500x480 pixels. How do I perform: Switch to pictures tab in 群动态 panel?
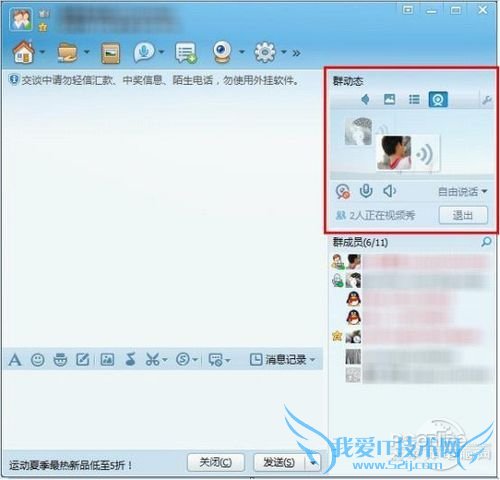coord(389,99)
